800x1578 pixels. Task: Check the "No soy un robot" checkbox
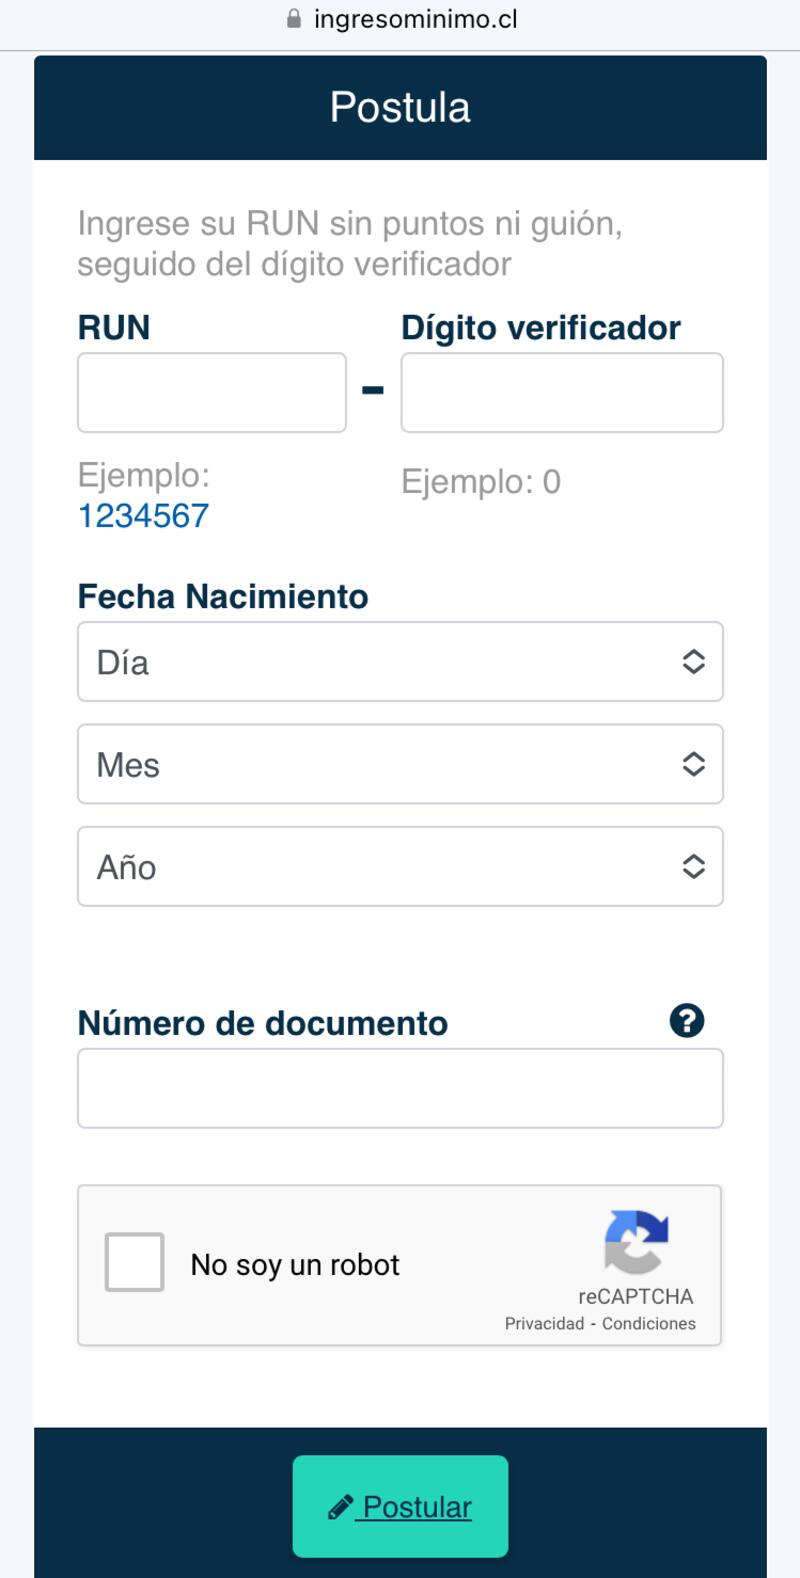[x=135, y=1263]
